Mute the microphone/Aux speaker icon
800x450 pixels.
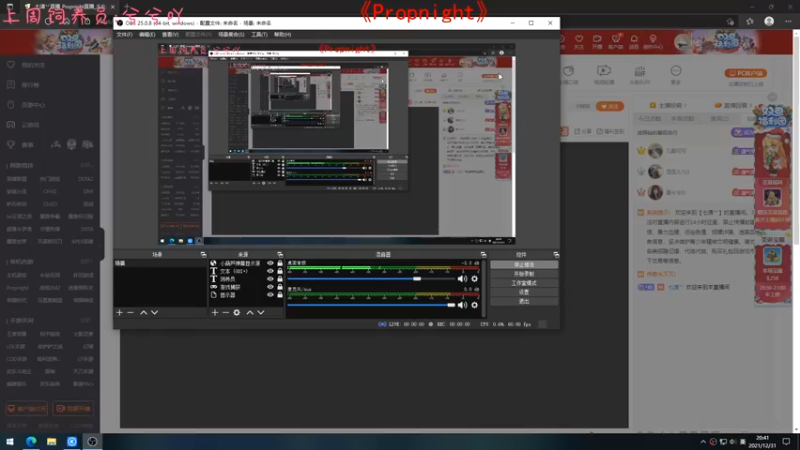pos(462,305)
